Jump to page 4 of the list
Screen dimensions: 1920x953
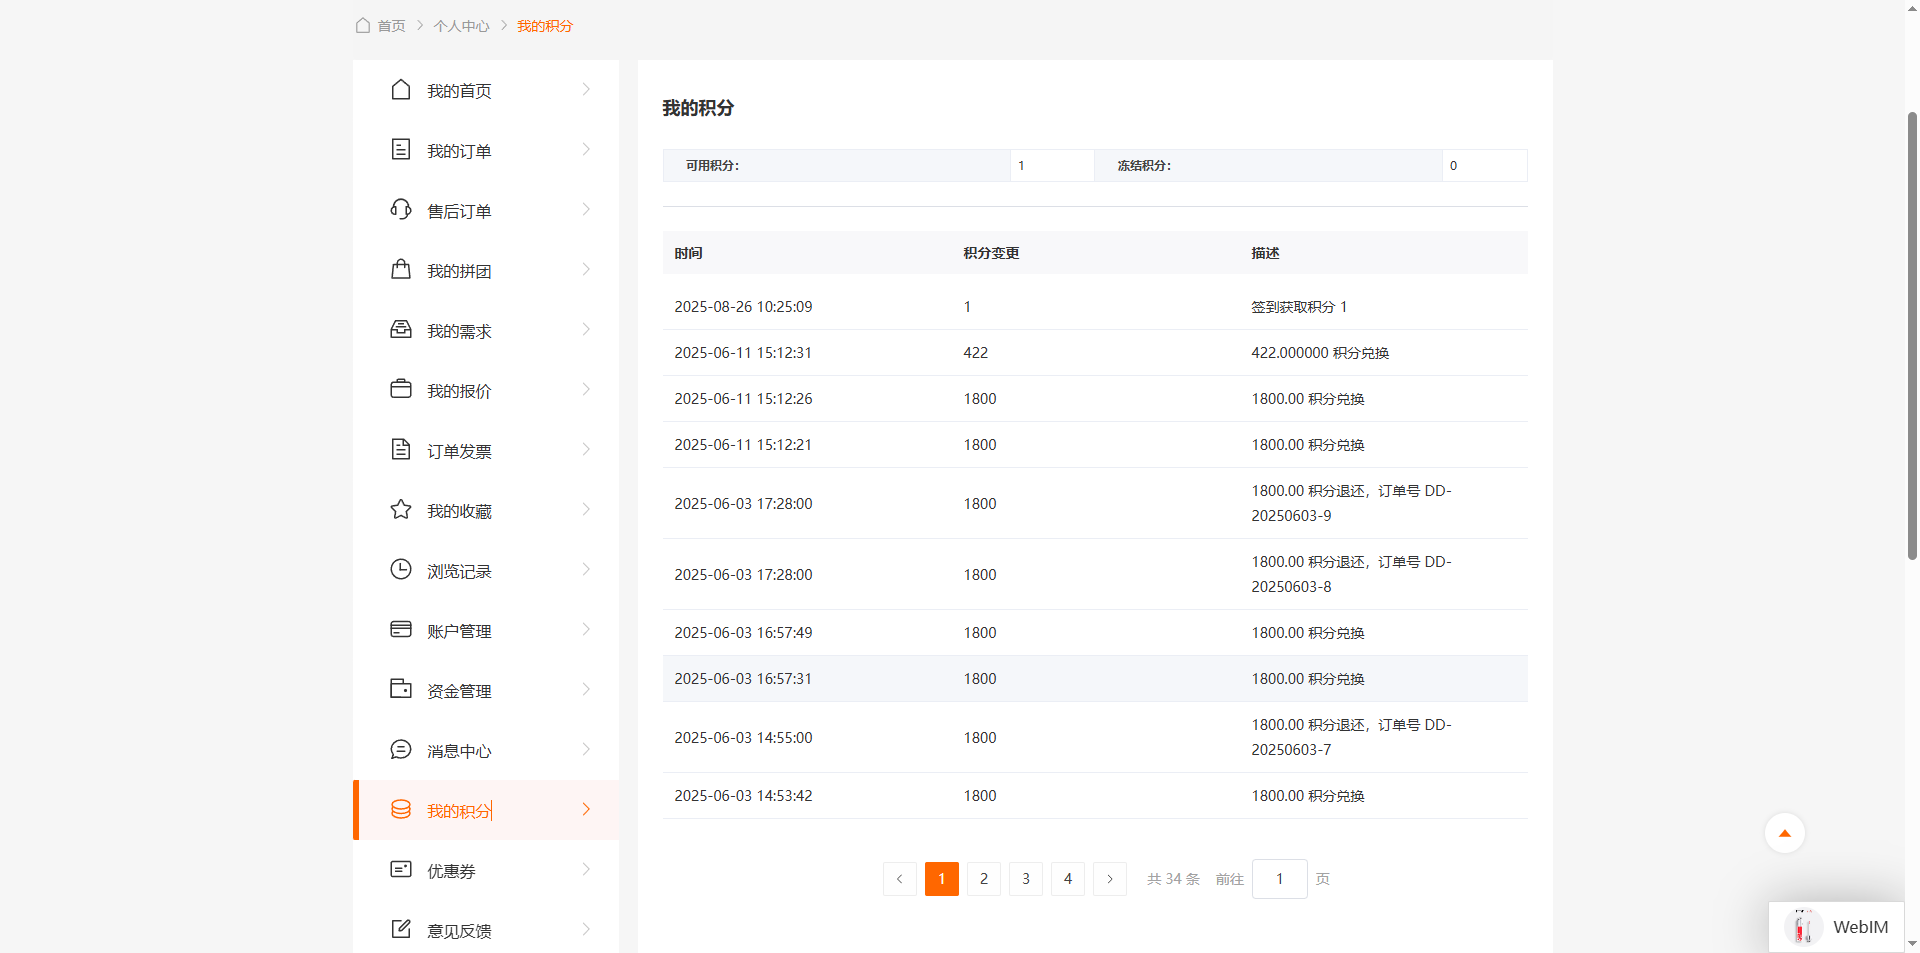1067,879
